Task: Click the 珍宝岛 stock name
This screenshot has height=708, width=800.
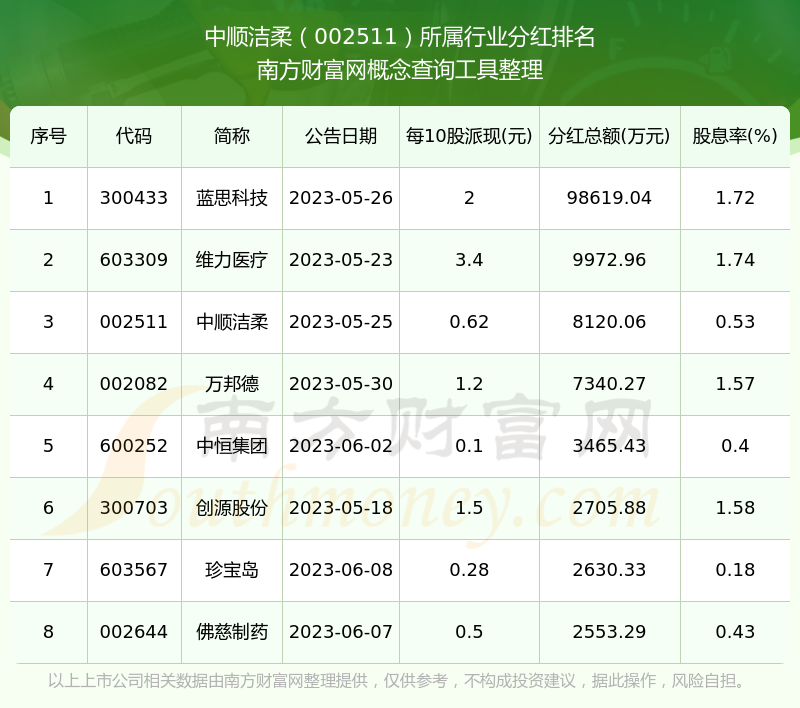Action: [x=232, y=570]
